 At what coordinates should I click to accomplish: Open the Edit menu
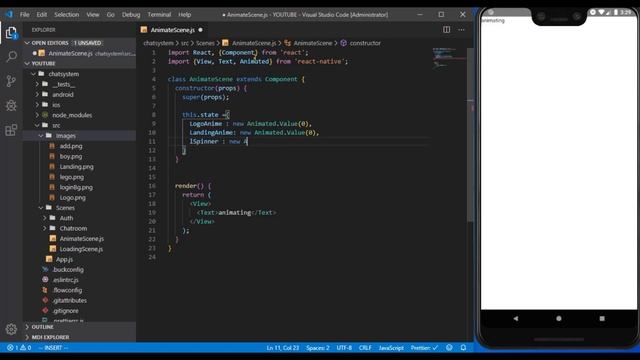(42, 14)
